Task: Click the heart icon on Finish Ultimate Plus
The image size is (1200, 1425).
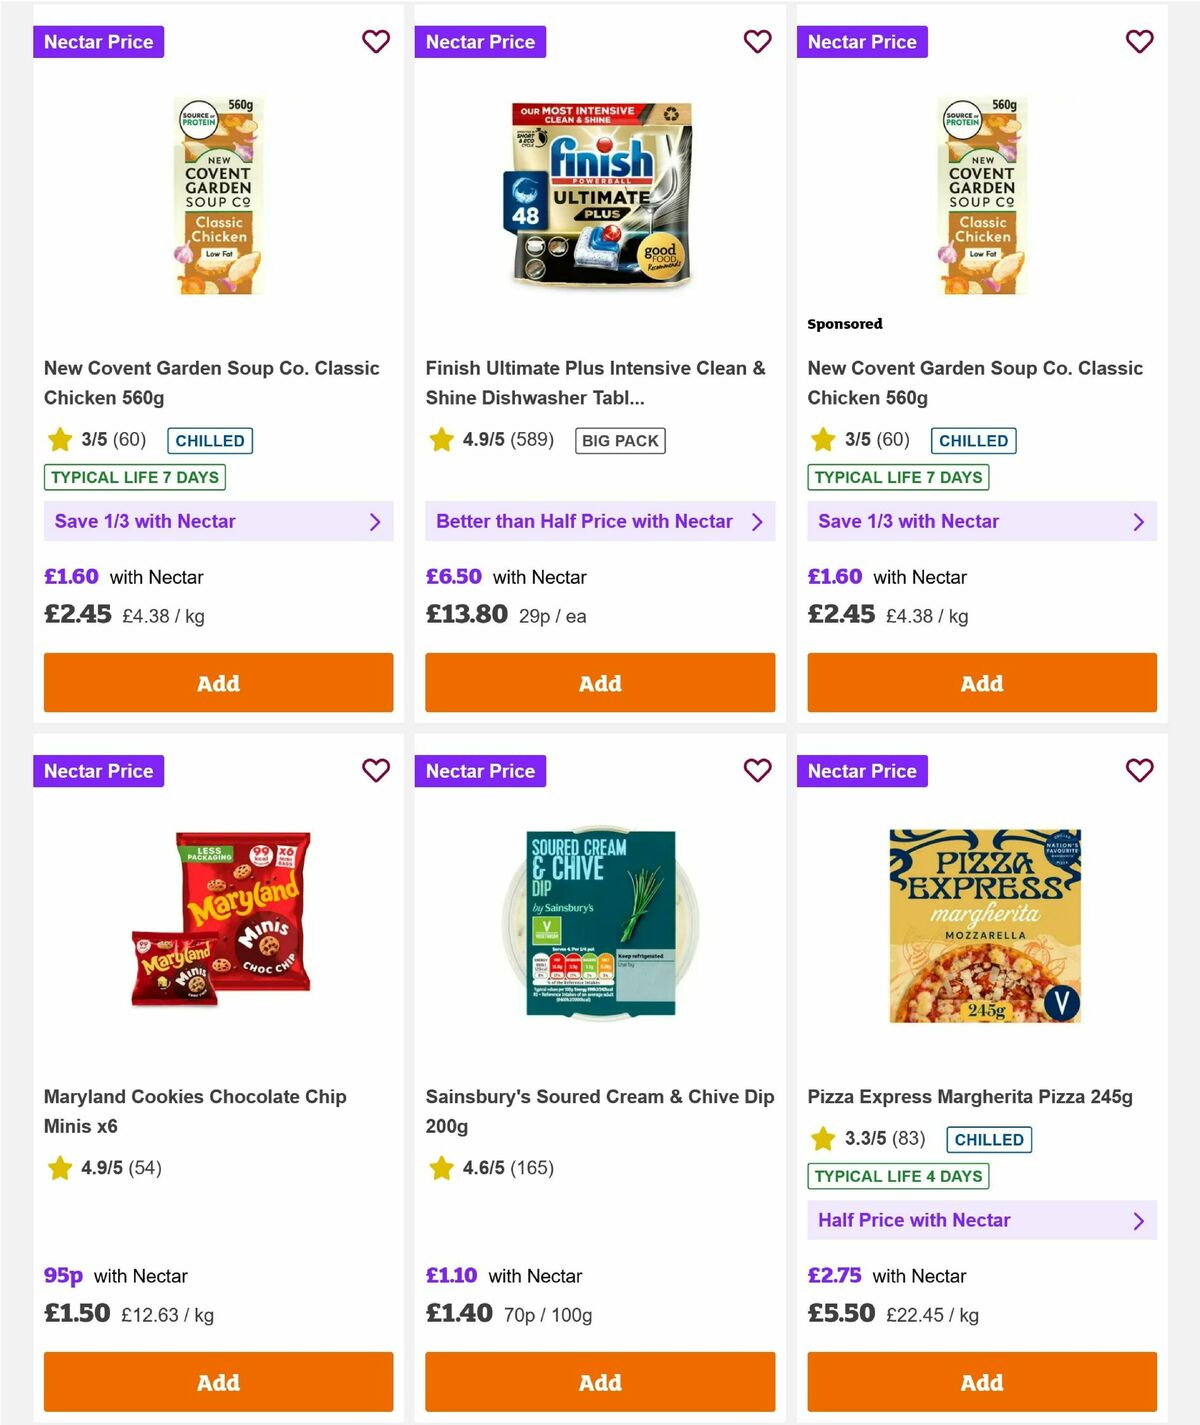Action: click(757, 42)
